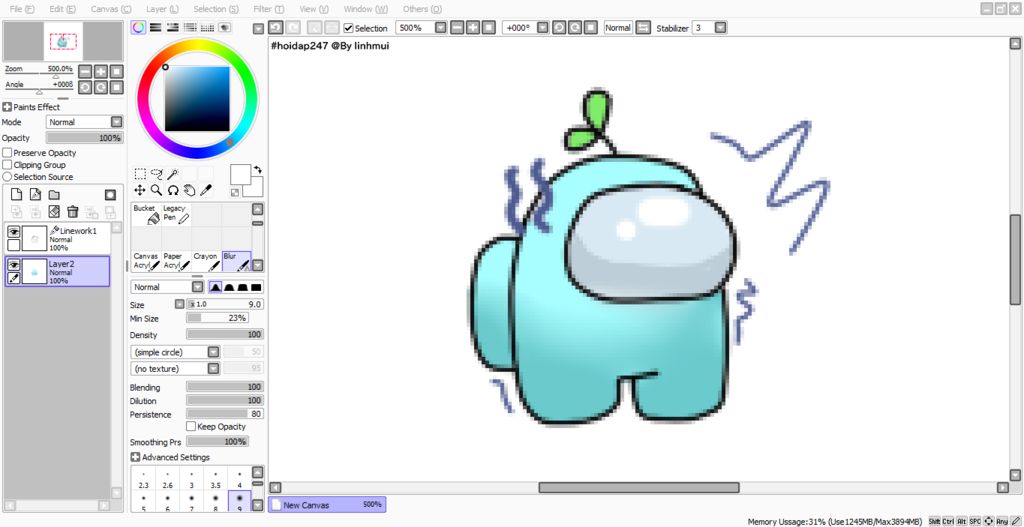Select the Move tool
This screenshot has height=527, width=1024.
coord(140,190)
